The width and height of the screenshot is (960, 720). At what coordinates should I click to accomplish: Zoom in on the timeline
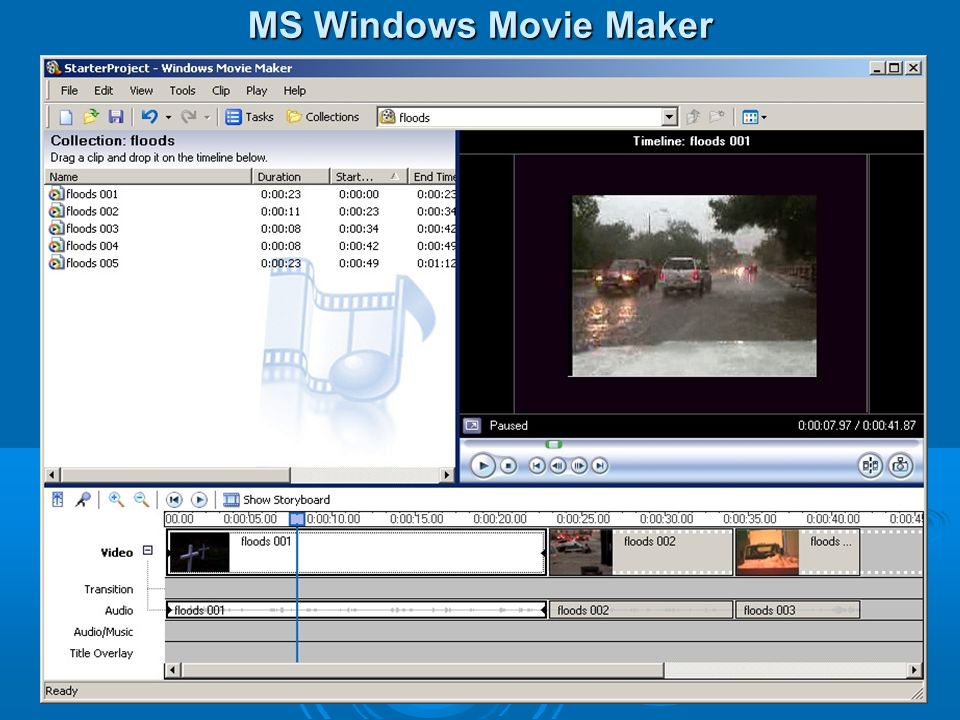(116, 500)
